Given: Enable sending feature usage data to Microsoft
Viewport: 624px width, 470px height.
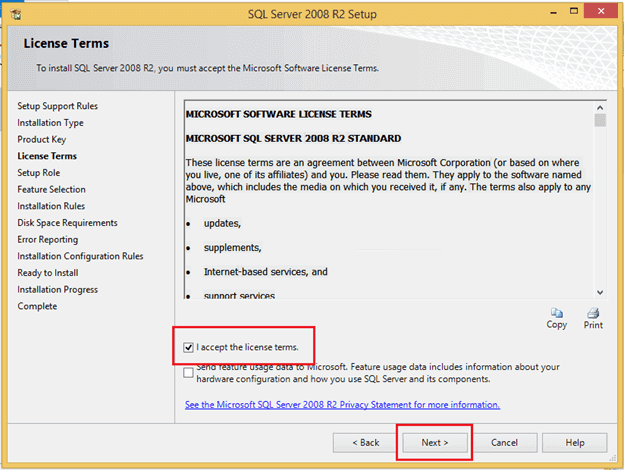Looking at the screenshot, I should tap(190, 372).
